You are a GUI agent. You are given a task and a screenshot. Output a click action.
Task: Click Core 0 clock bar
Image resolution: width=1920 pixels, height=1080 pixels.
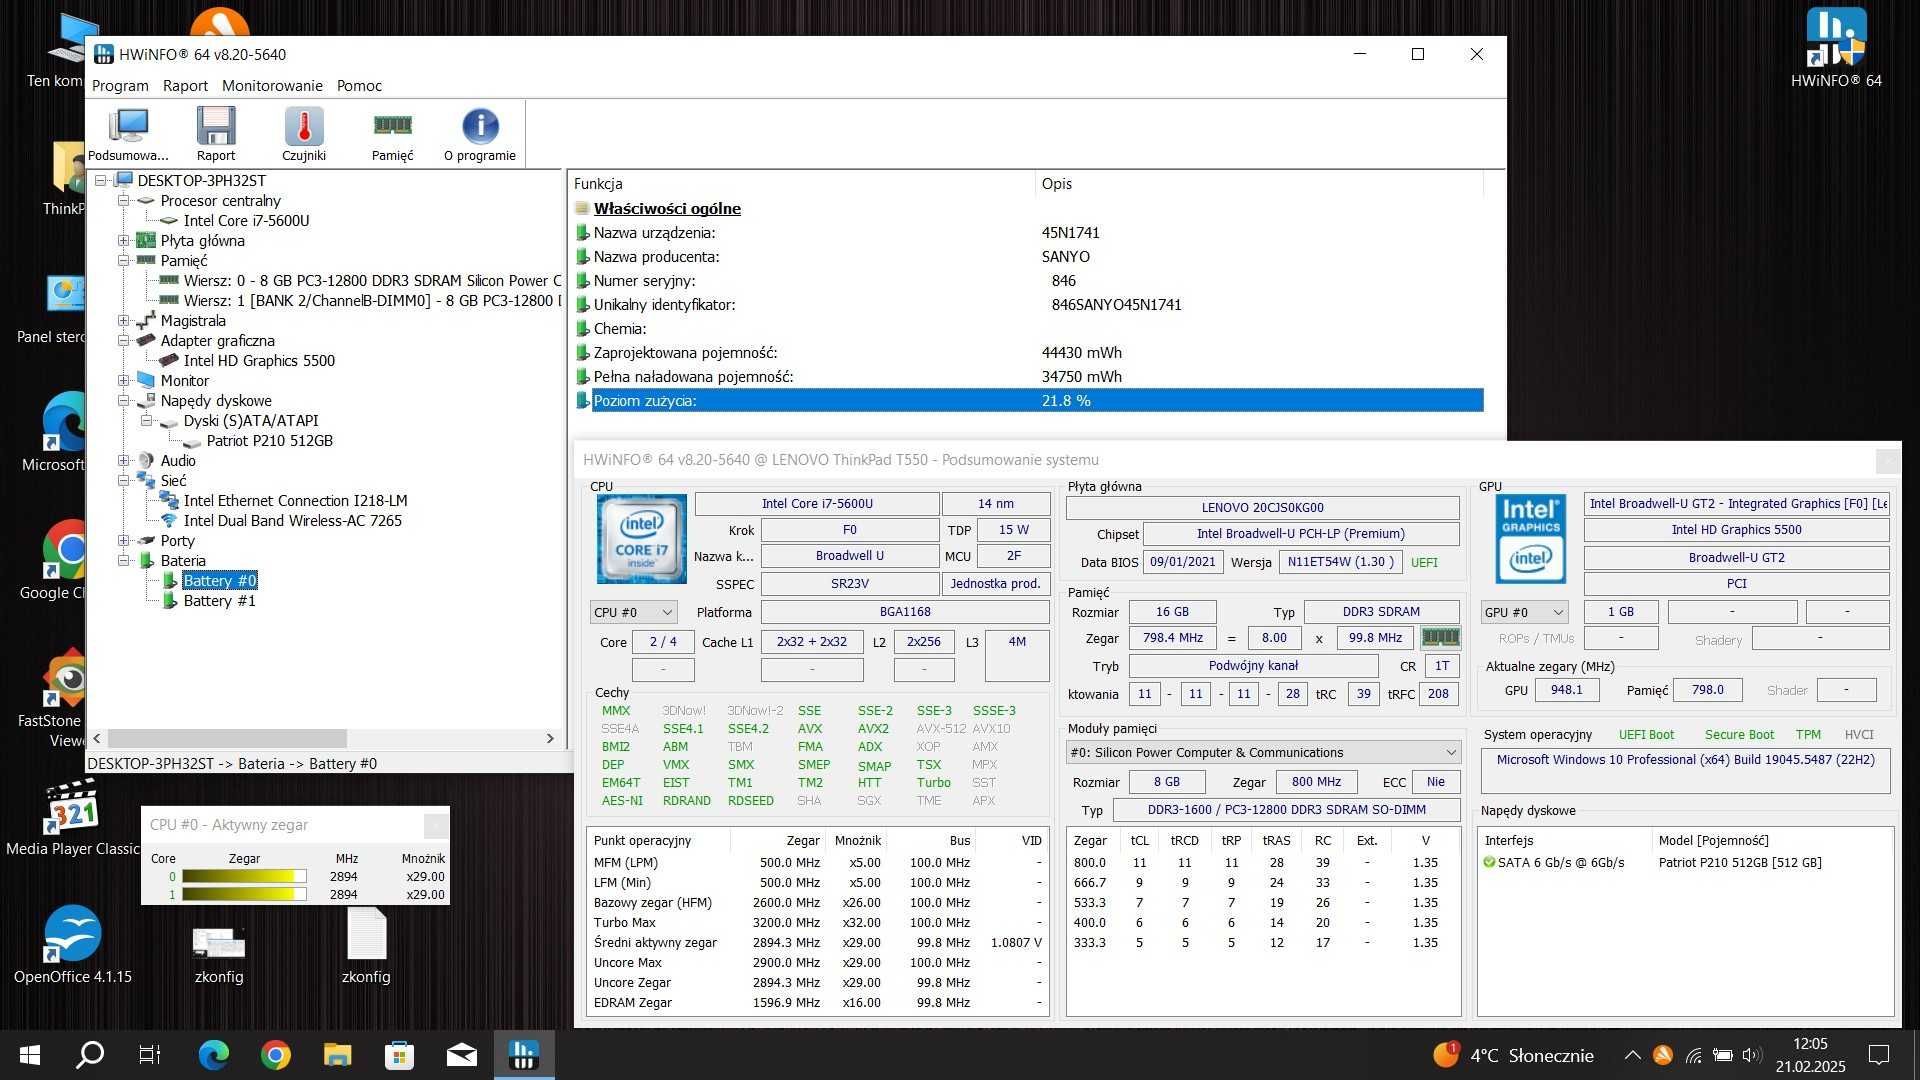[x=244, y=877]
